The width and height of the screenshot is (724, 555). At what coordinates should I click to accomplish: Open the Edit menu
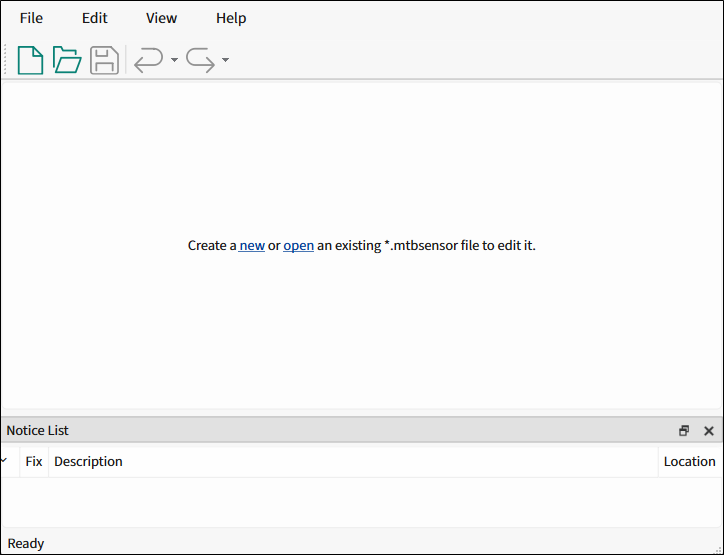click(94, 18)
